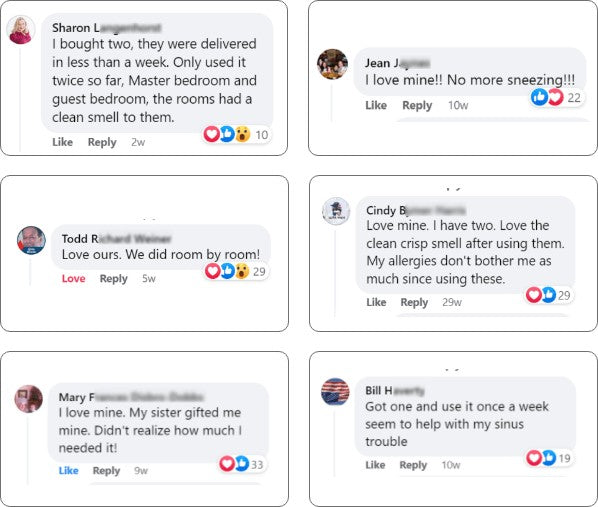The height and width of the screenshot is (507, 598).
Task: Open Sharon L's profile picture
Action: tap(21, 30)
